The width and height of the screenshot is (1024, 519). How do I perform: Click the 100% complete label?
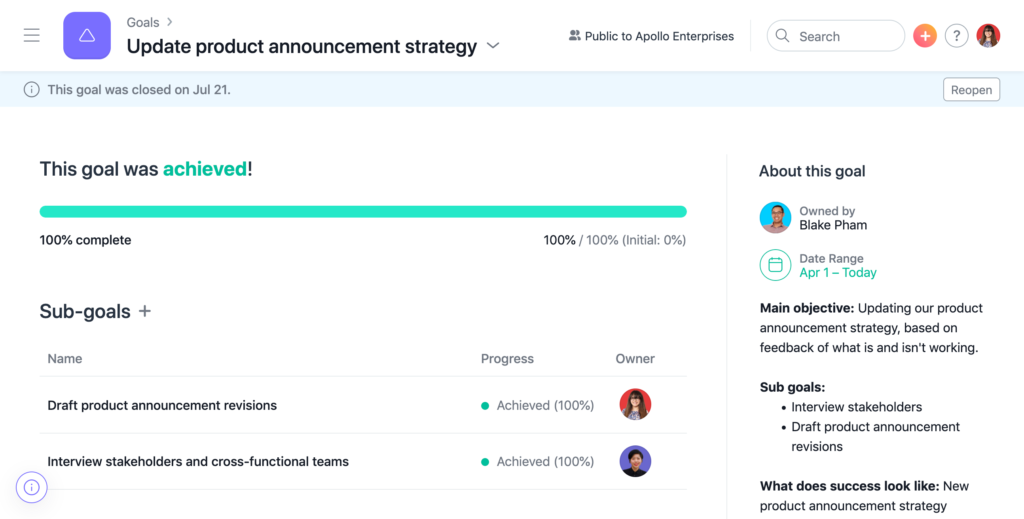pos(86,240)
